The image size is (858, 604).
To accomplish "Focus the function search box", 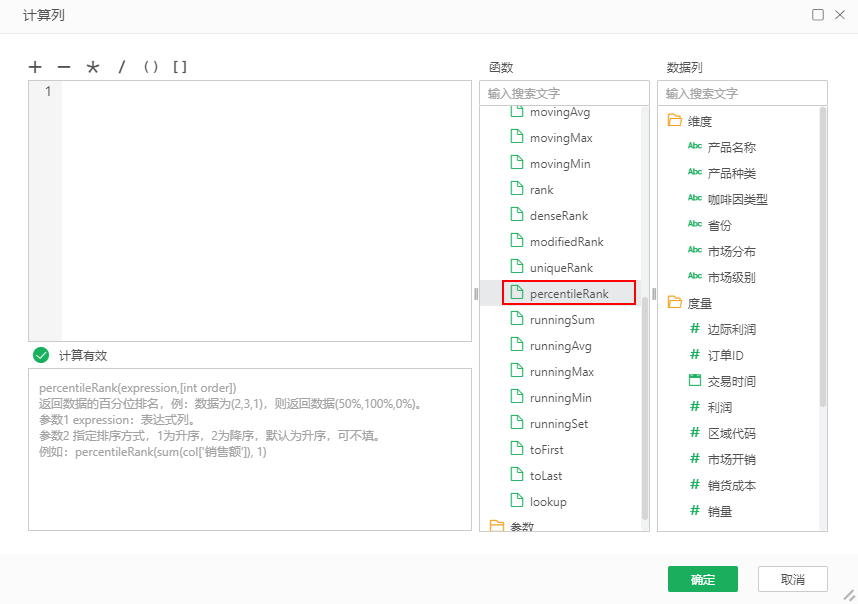I will pos(564,93).
